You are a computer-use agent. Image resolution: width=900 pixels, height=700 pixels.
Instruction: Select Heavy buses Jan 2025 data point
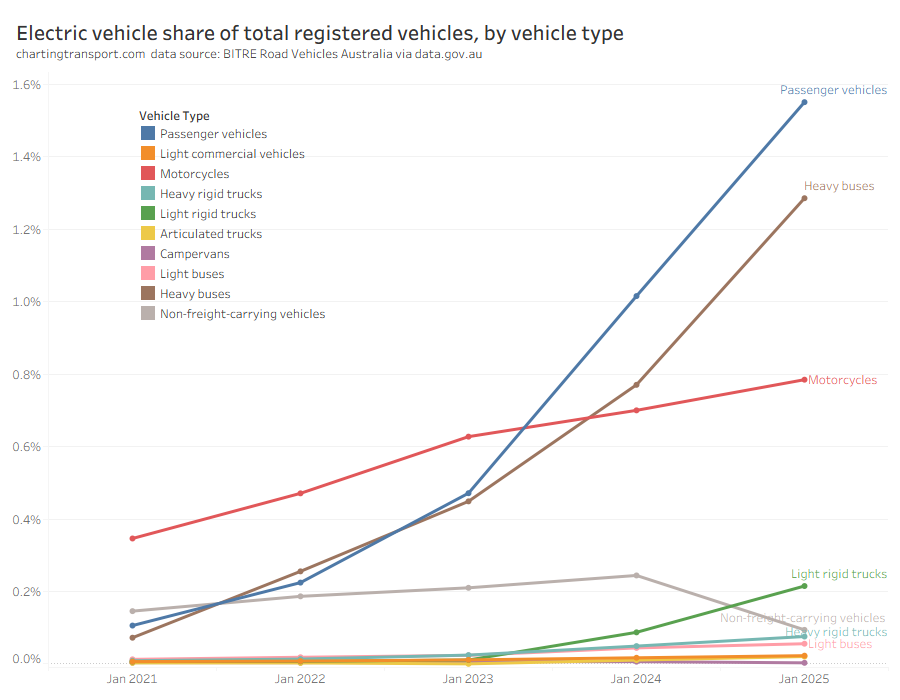[x=804, y=198]
